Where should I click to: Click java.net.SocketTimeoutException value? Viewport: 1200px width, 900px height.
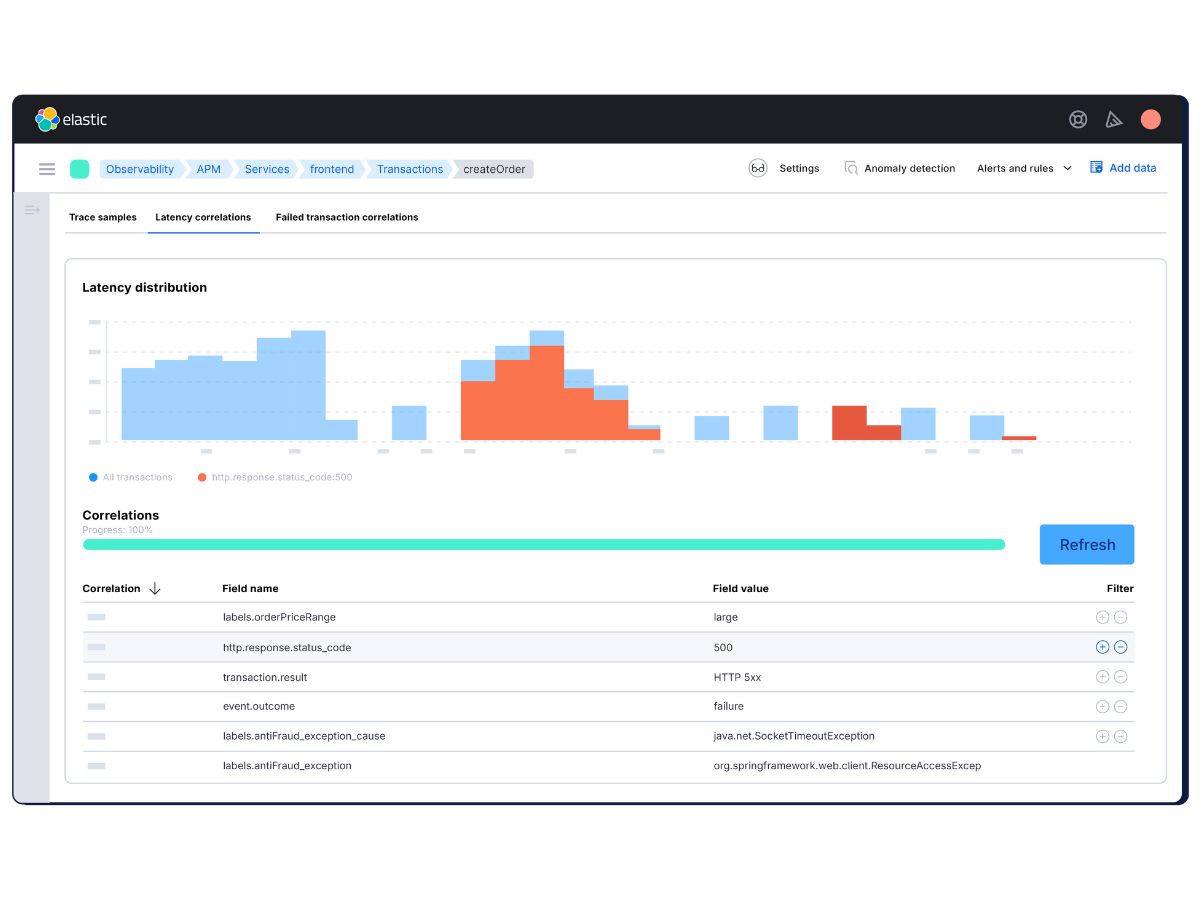tap(794, 736)
